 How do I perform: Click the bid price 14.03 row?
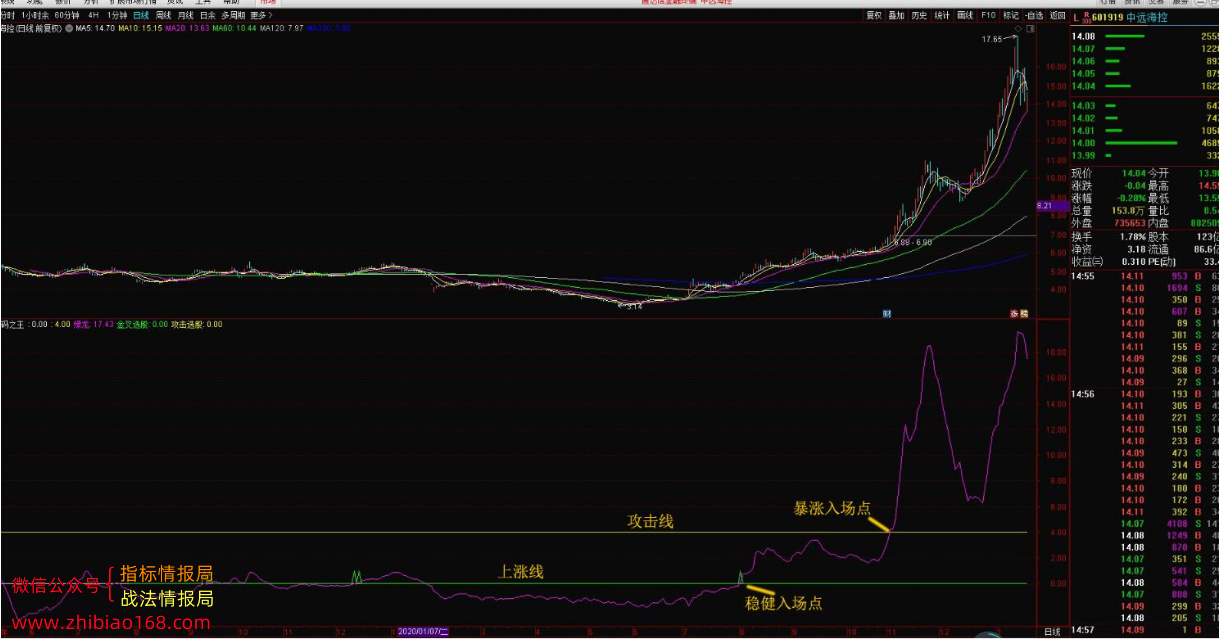click(x=1146, y=106)
